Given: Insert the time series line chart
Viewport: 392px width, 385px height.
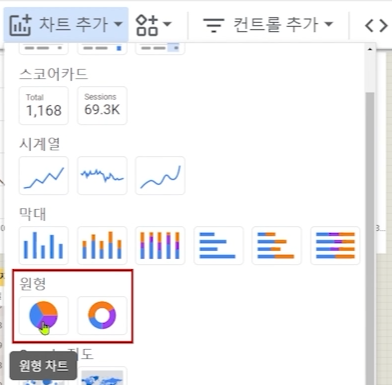Looking at the screenshot, I should click(44, 175).
